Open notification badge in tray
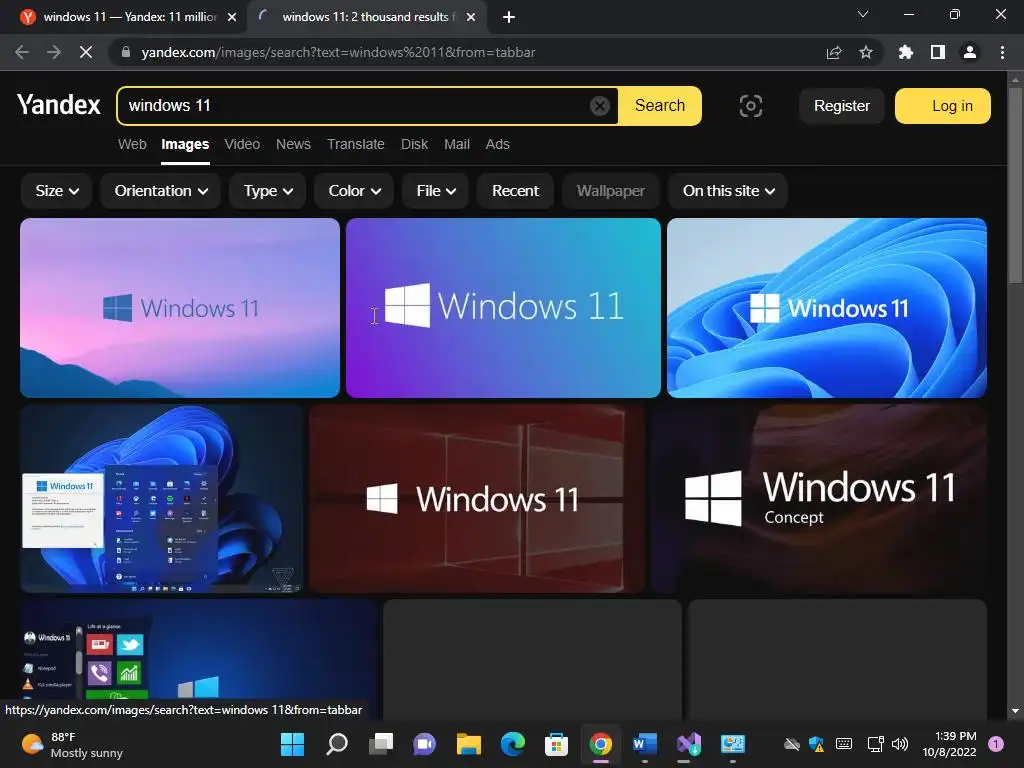Screen dimensions: 1024x768 [996, 744]
